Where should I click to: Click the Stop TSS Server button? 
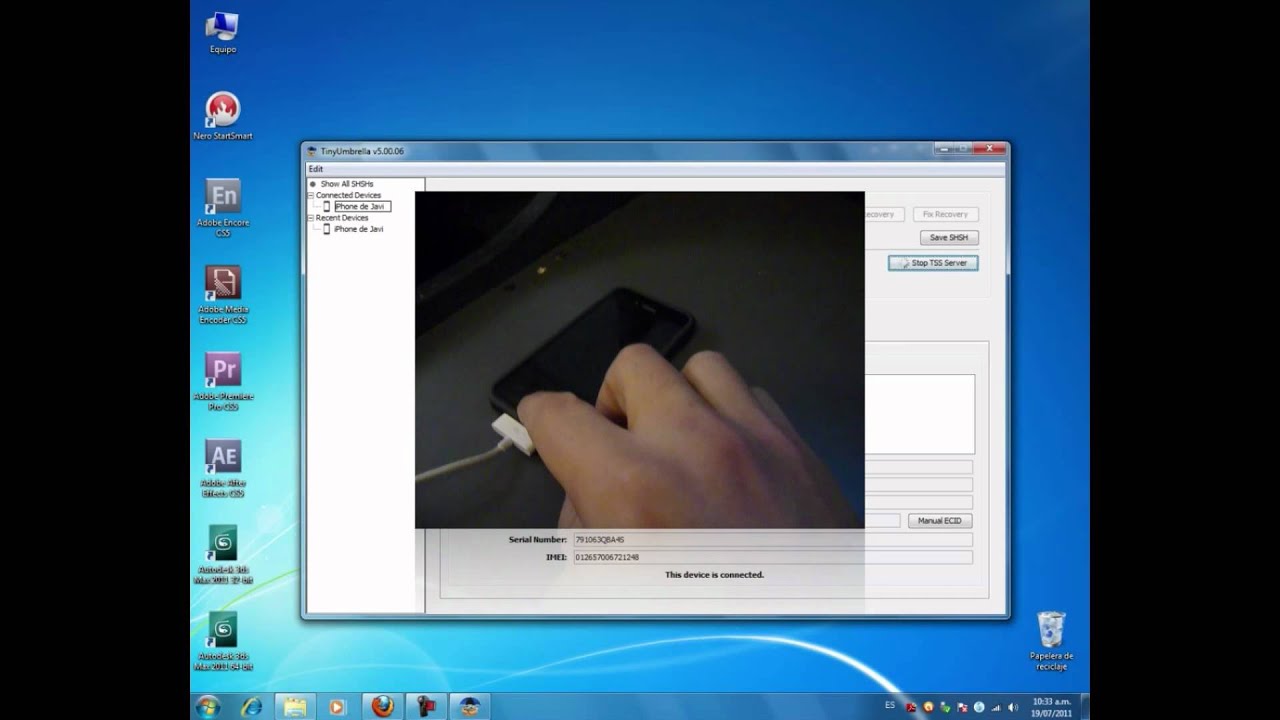[933, 263]
